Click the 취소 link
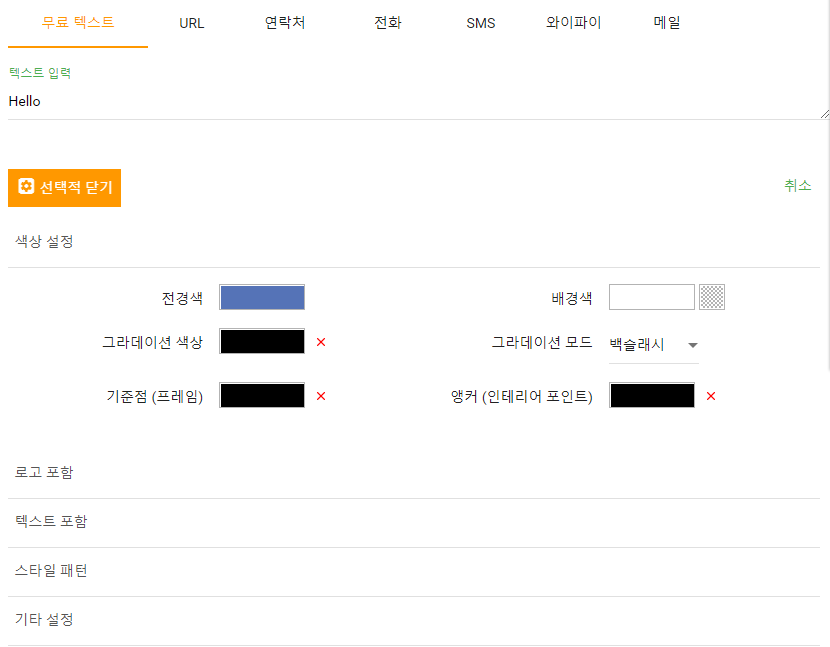Image resolution: width=830 pixels, height=647 pixels. pos(797,185)
